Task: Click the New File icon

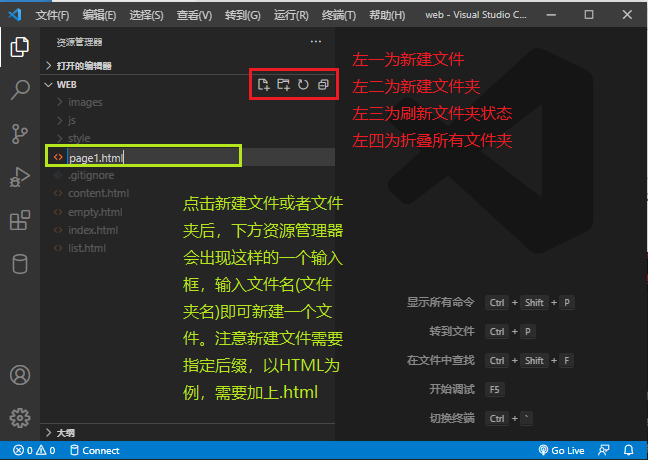Action: (x=263, y=85)
